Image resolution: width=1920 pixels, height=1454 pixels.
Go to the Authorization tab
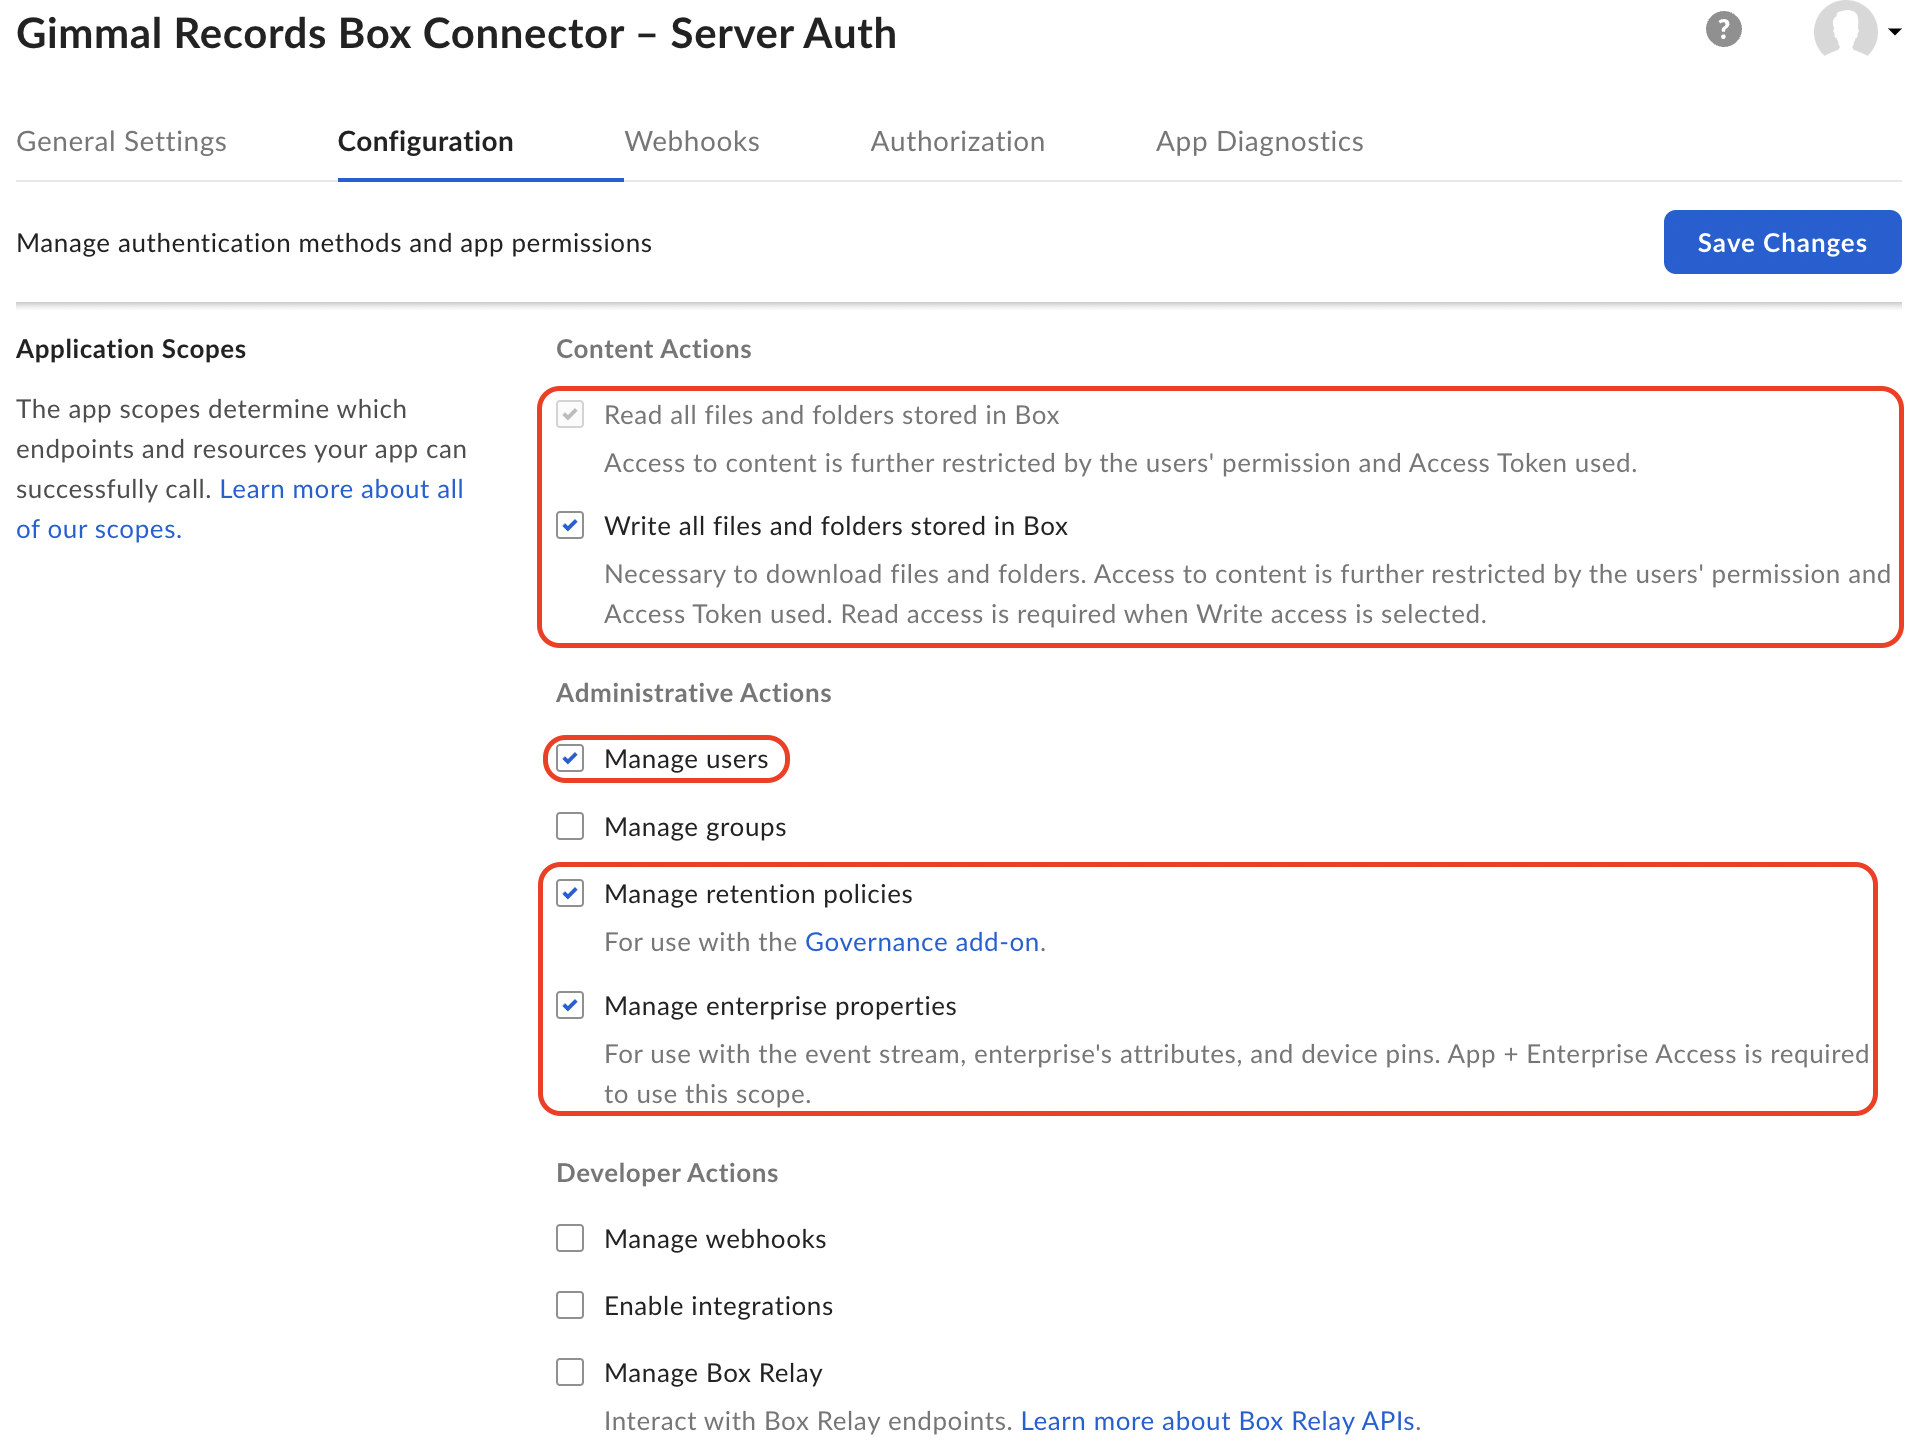957,141
